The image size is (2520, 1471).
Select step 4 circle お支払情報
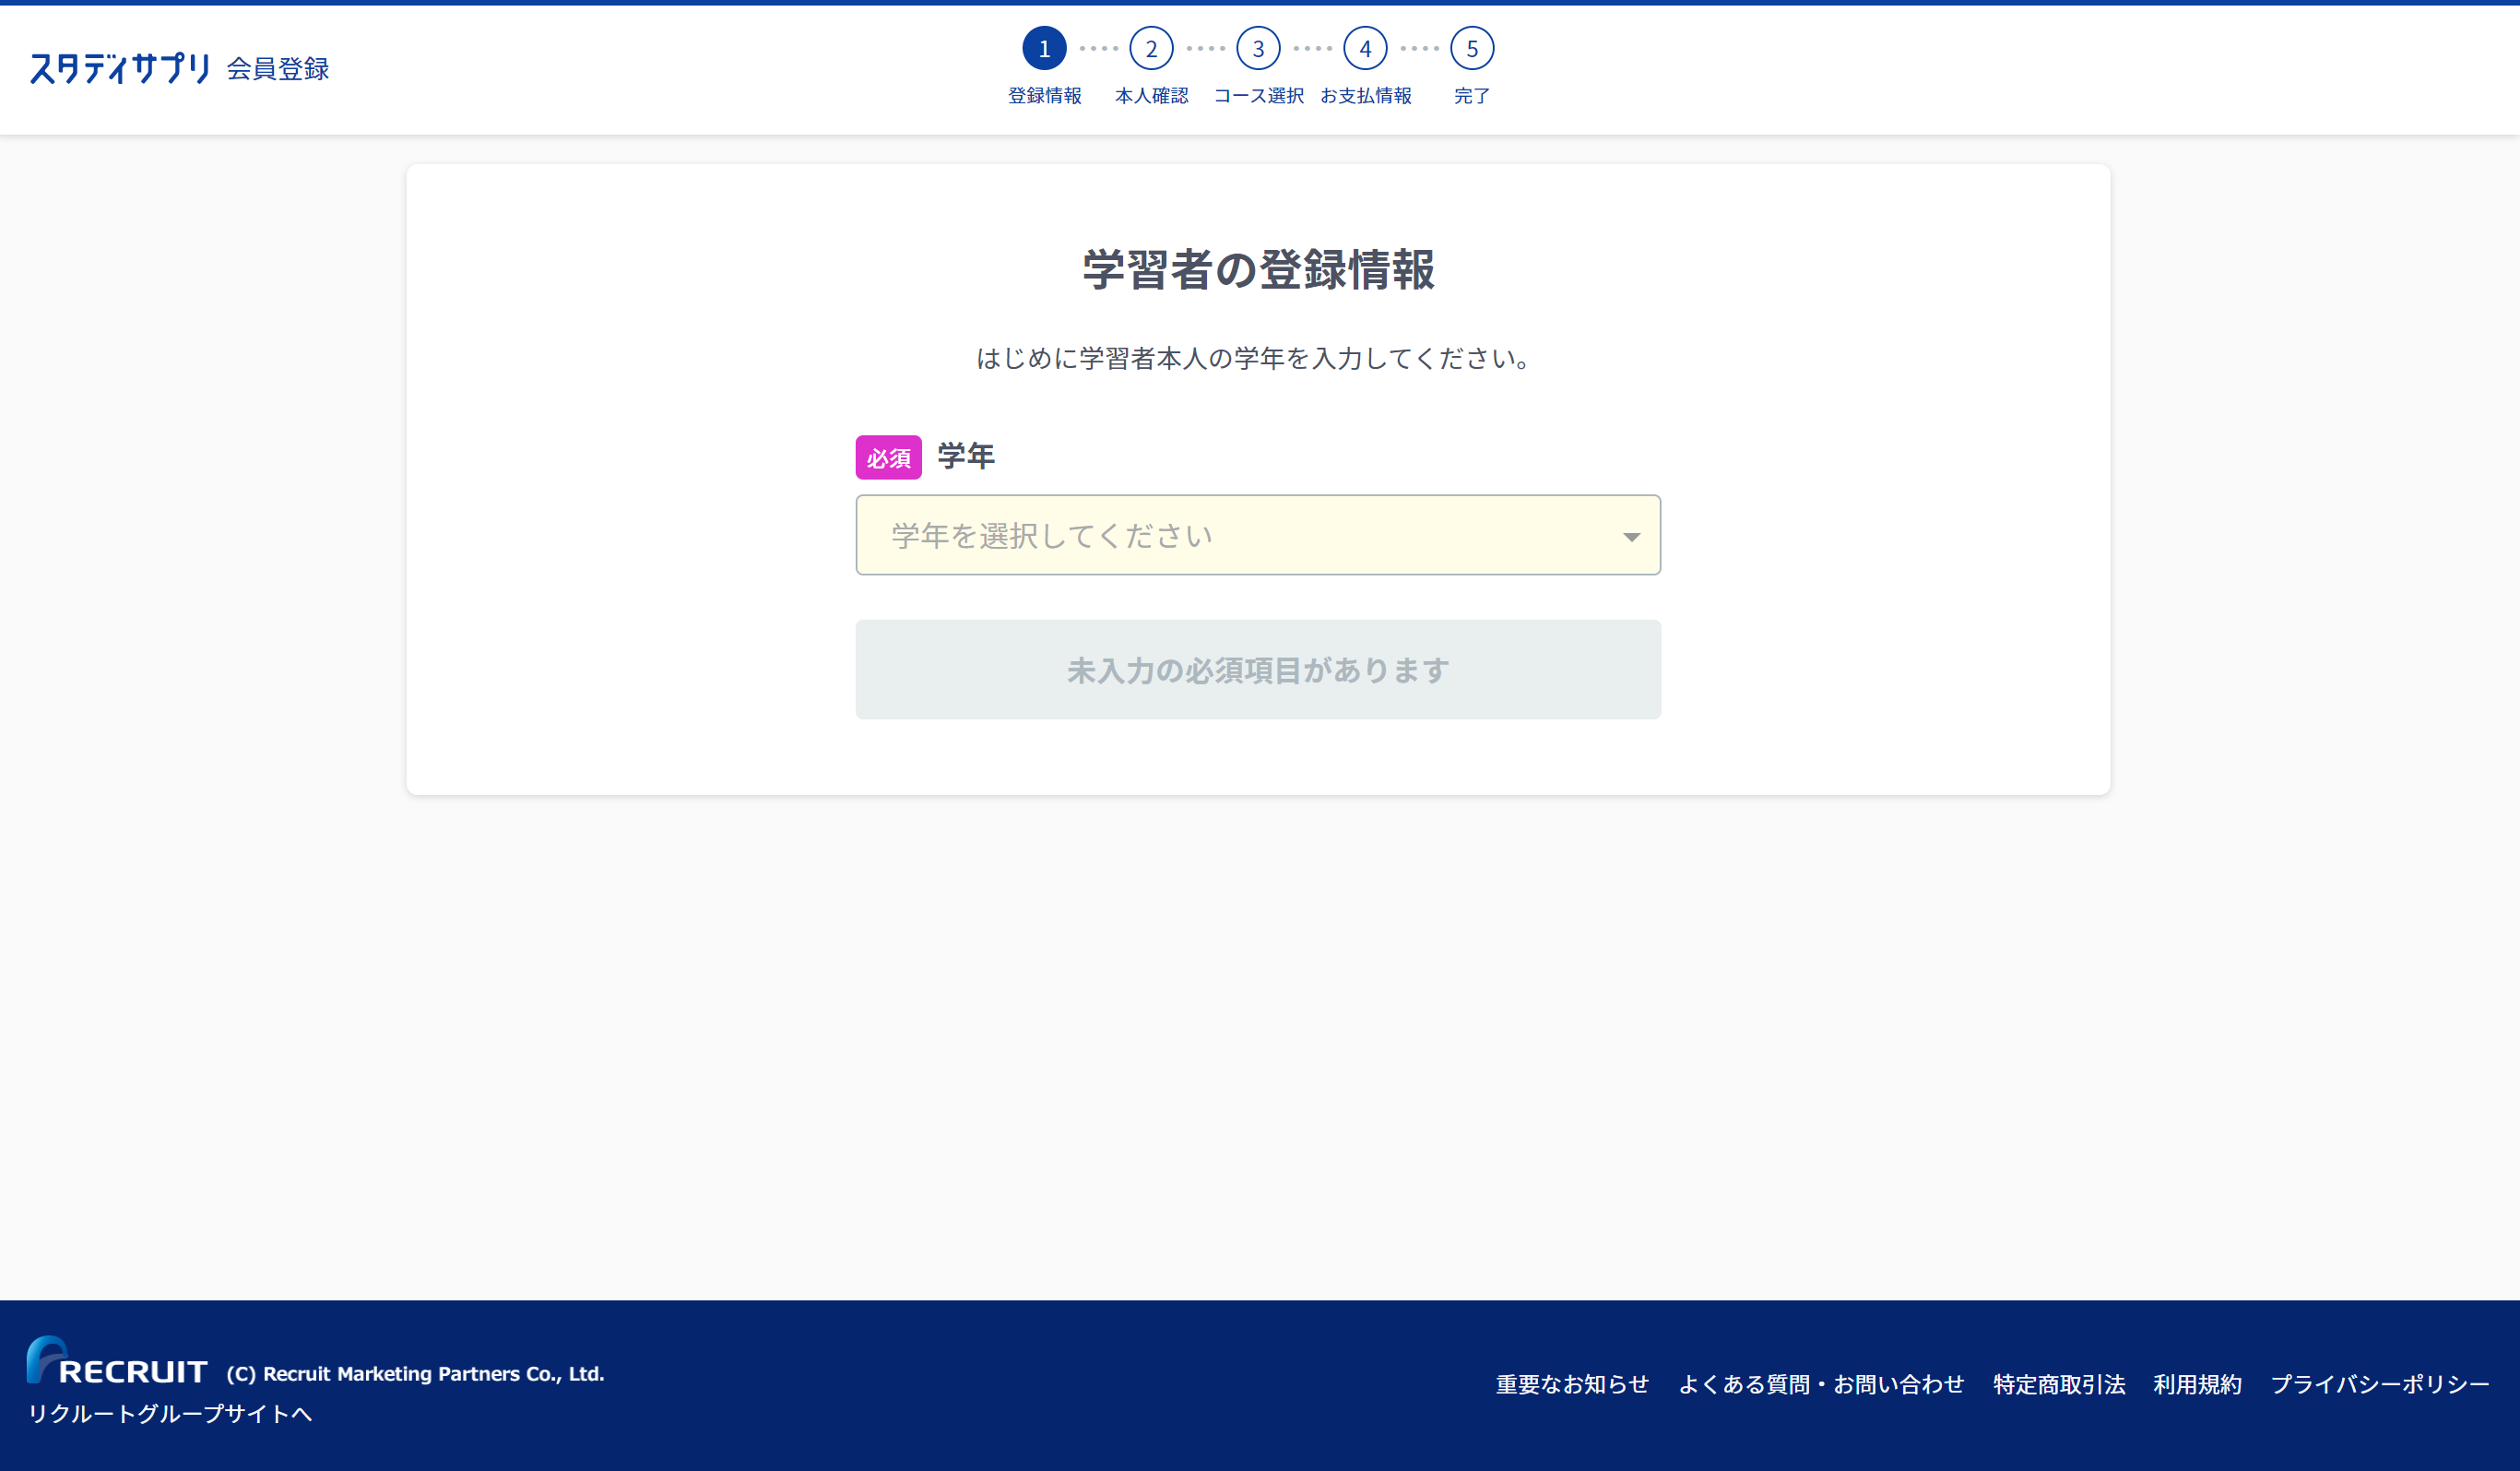1365,48
